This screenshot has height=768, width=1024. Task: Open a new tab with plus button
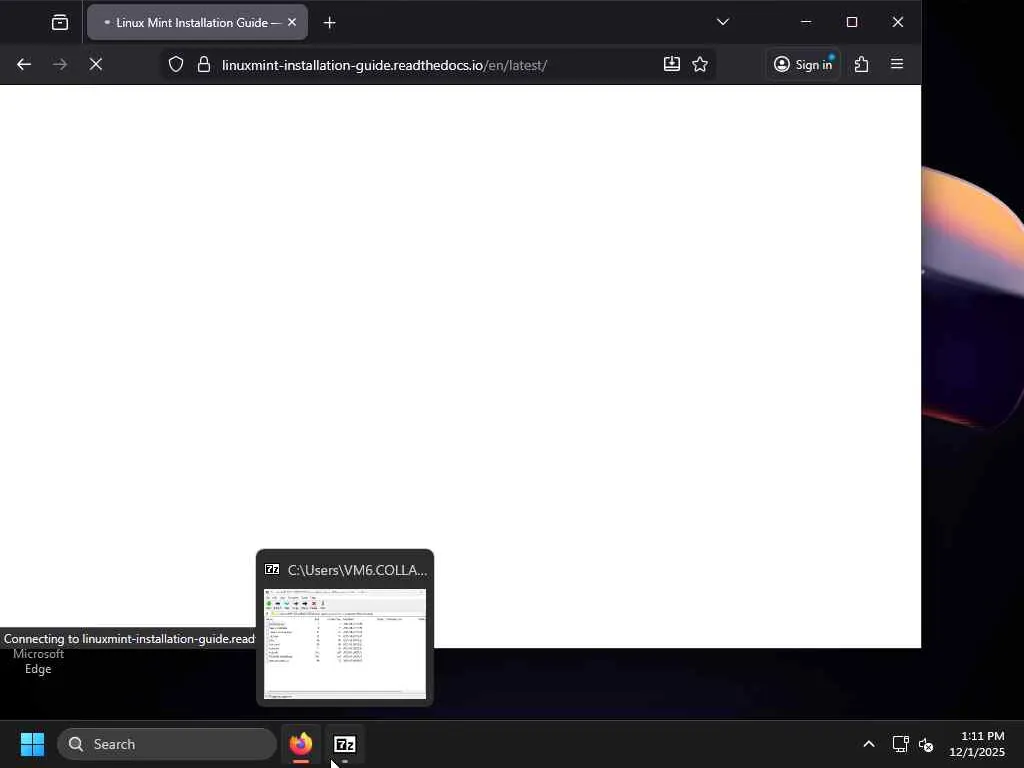(x=330, y=23)
